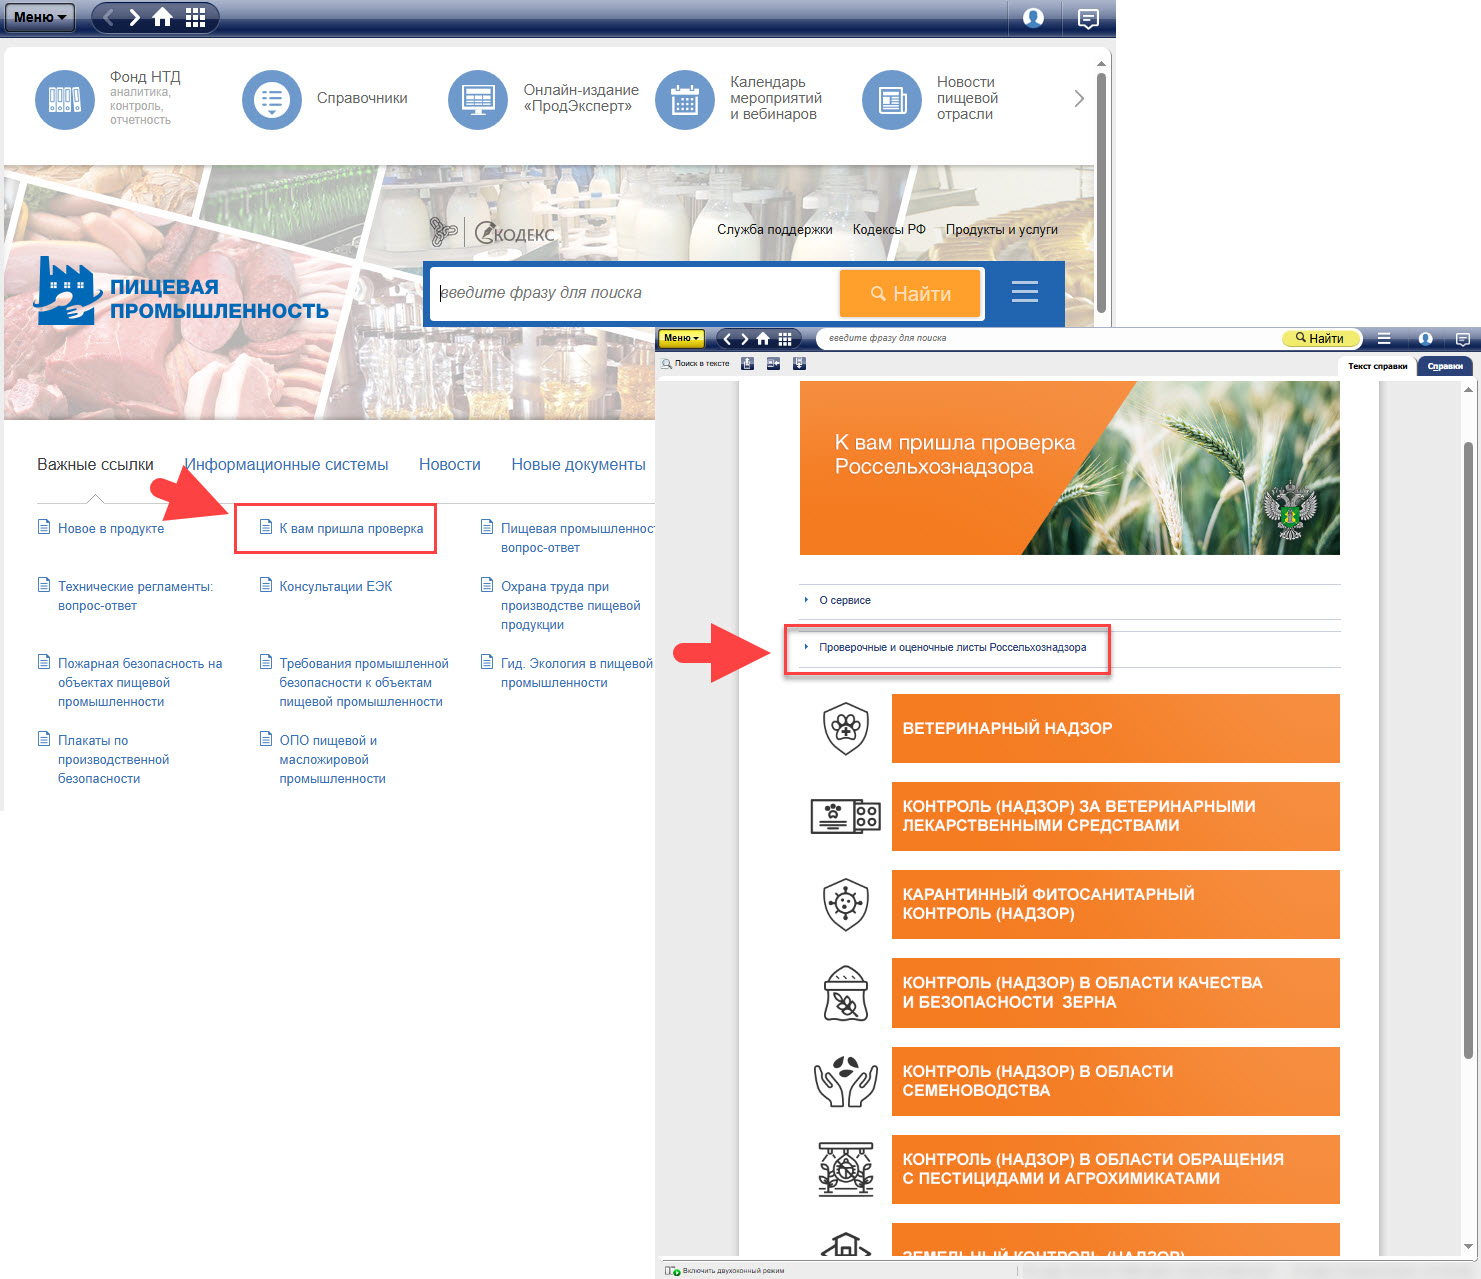Open the Меню dropdown in the main window

pos(40,17)
